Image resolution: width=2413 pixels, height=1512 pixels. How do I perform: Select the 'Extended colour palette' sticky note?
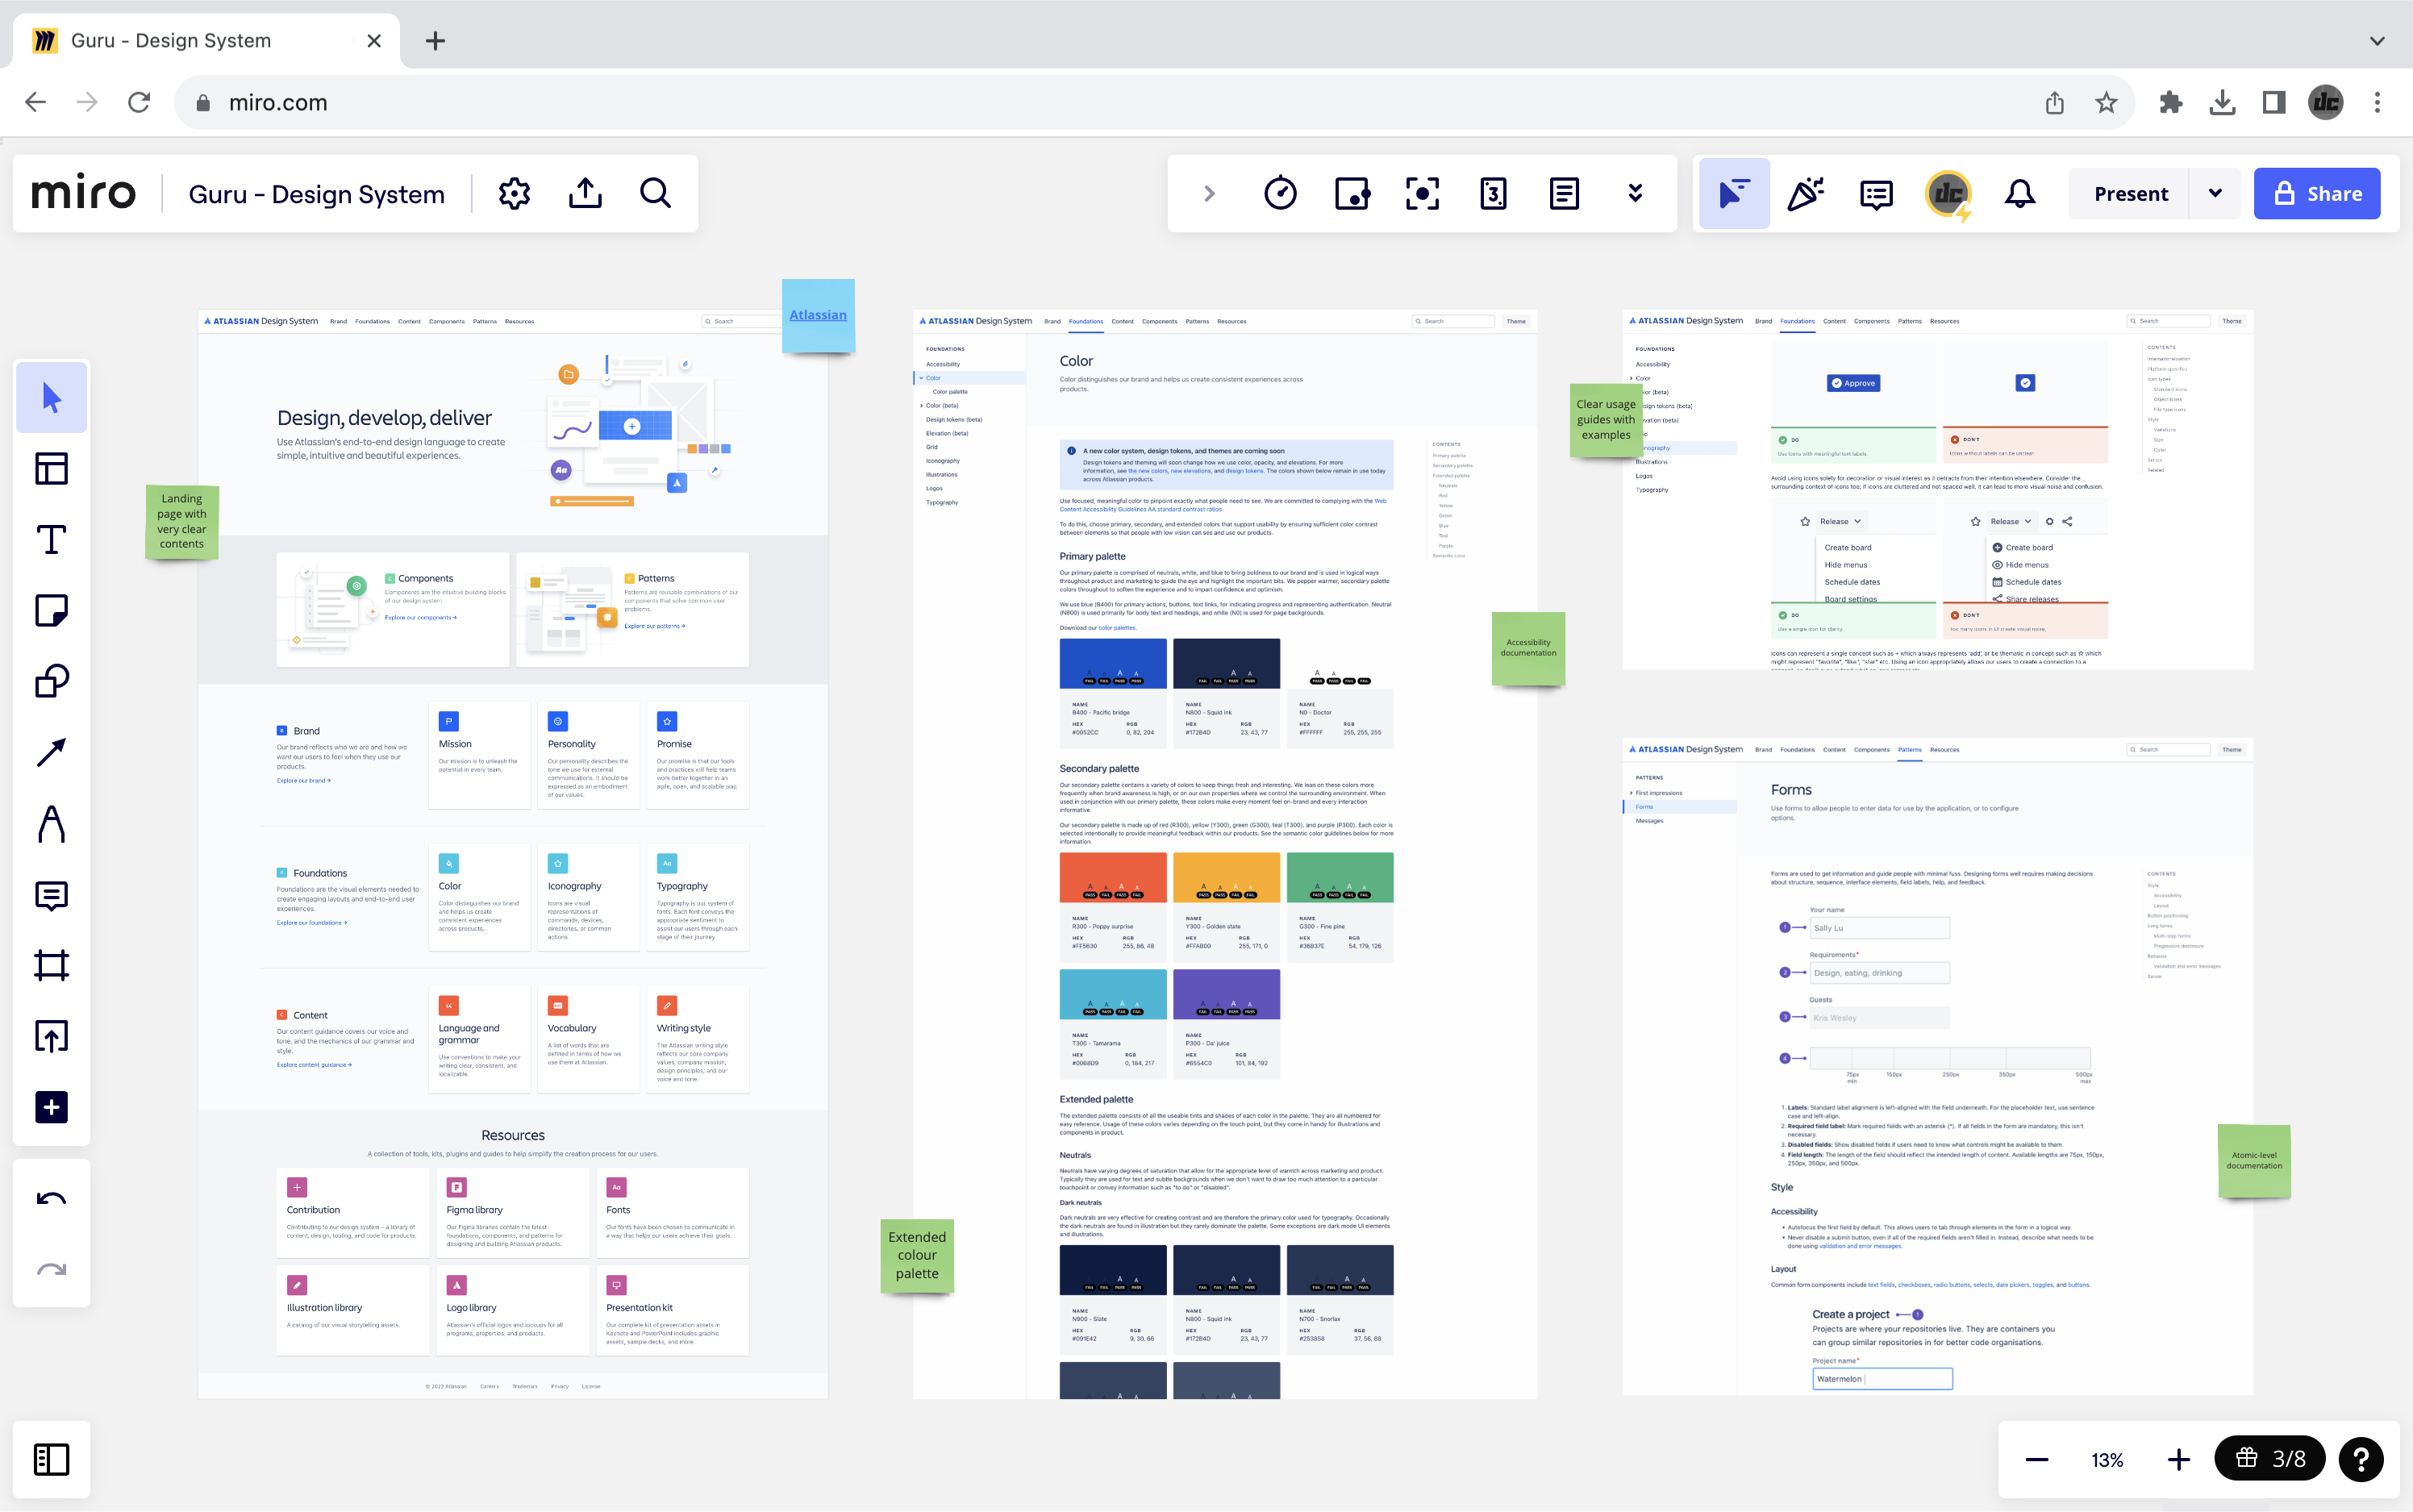(917, 1255)
